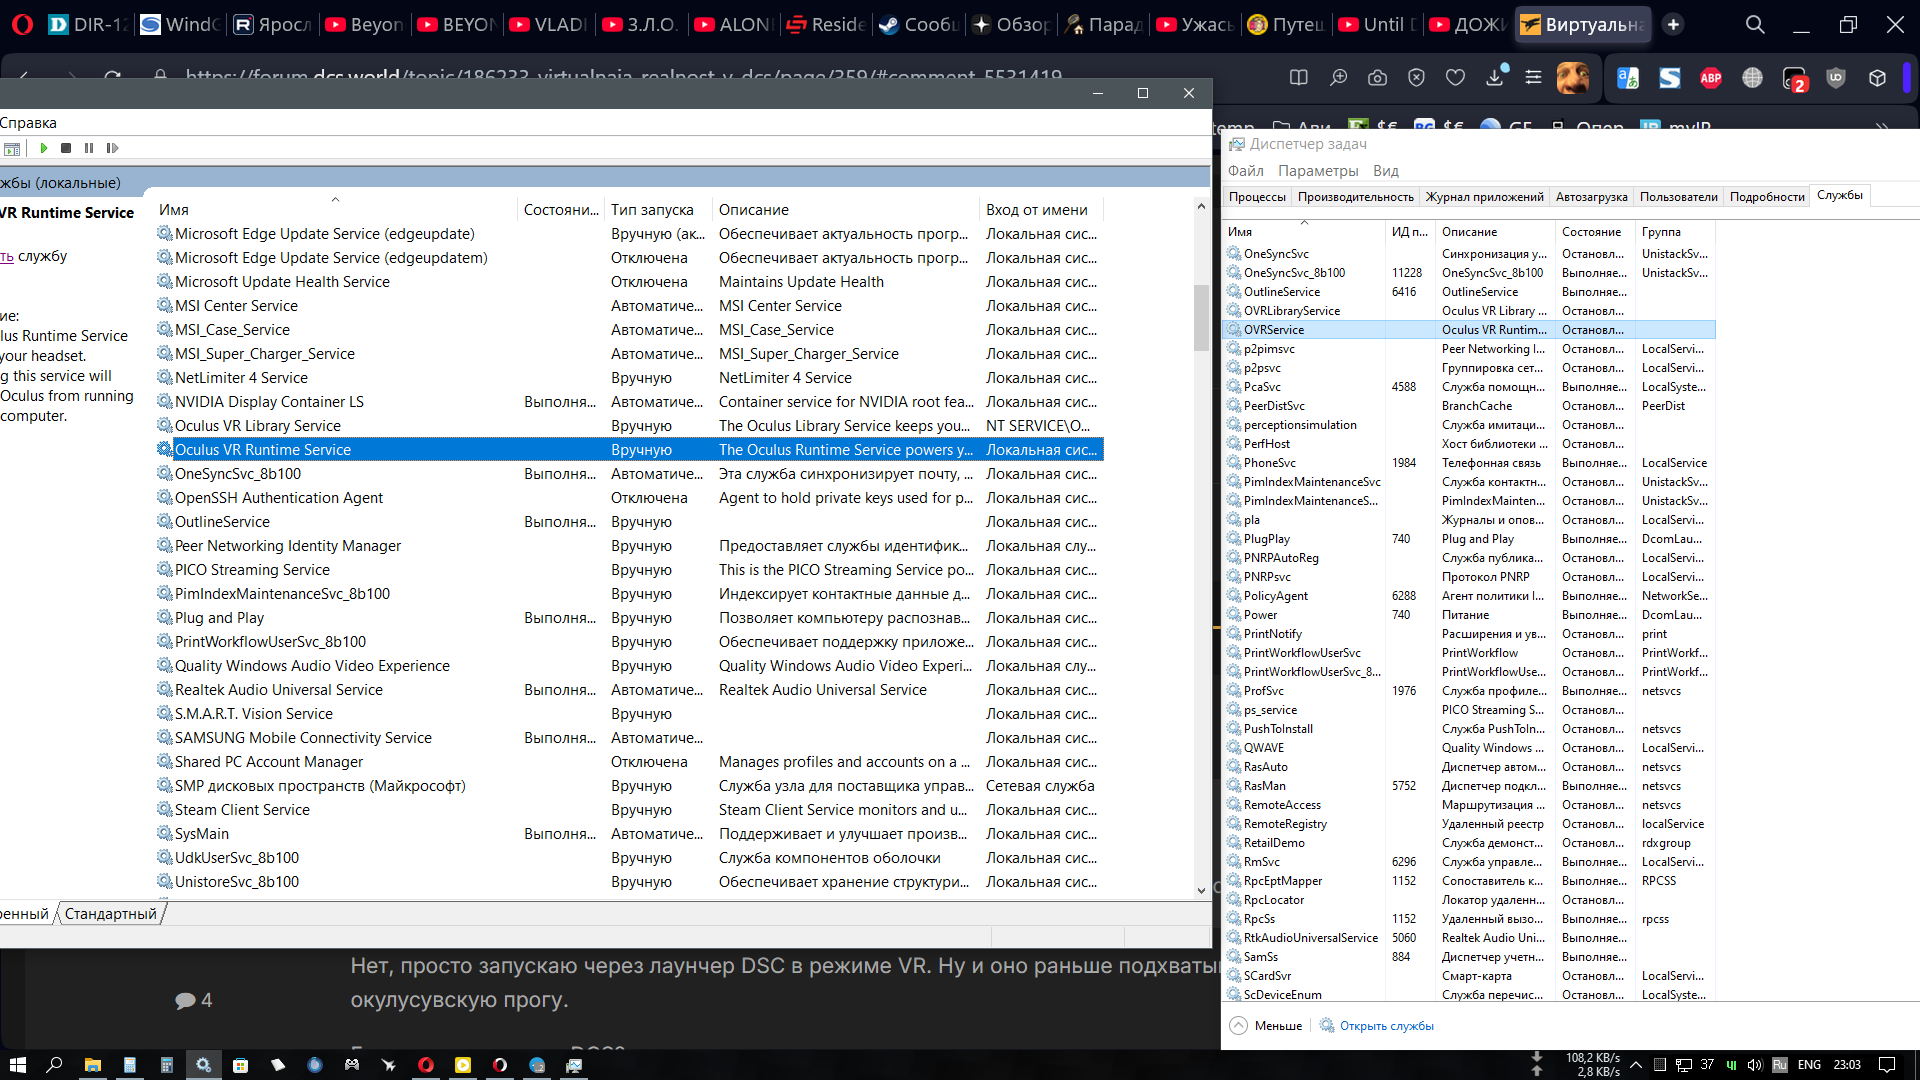Open the Вид menu in Task Manager

[x=1386, y=171]
